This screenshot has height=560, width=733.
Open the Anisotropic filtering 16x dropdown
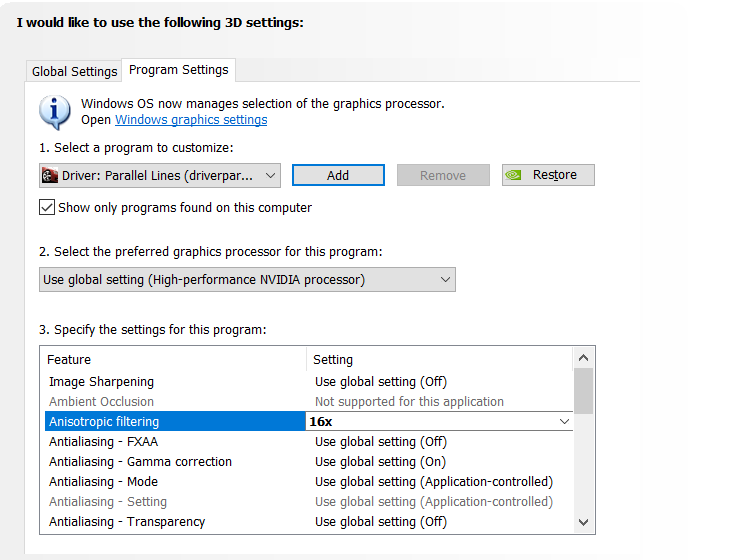click(565, 422)
